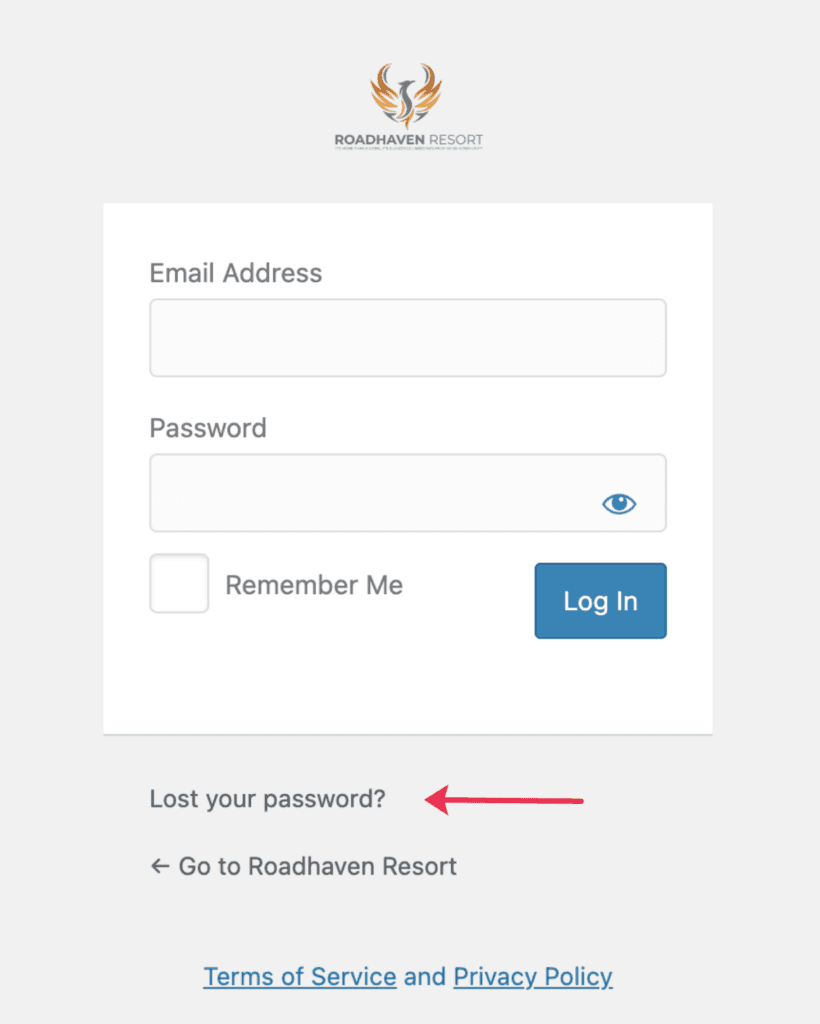This screenshot has height=1024, width=820.
Task: Focus the Email Address input field
Action: click(x=408, y=338)
